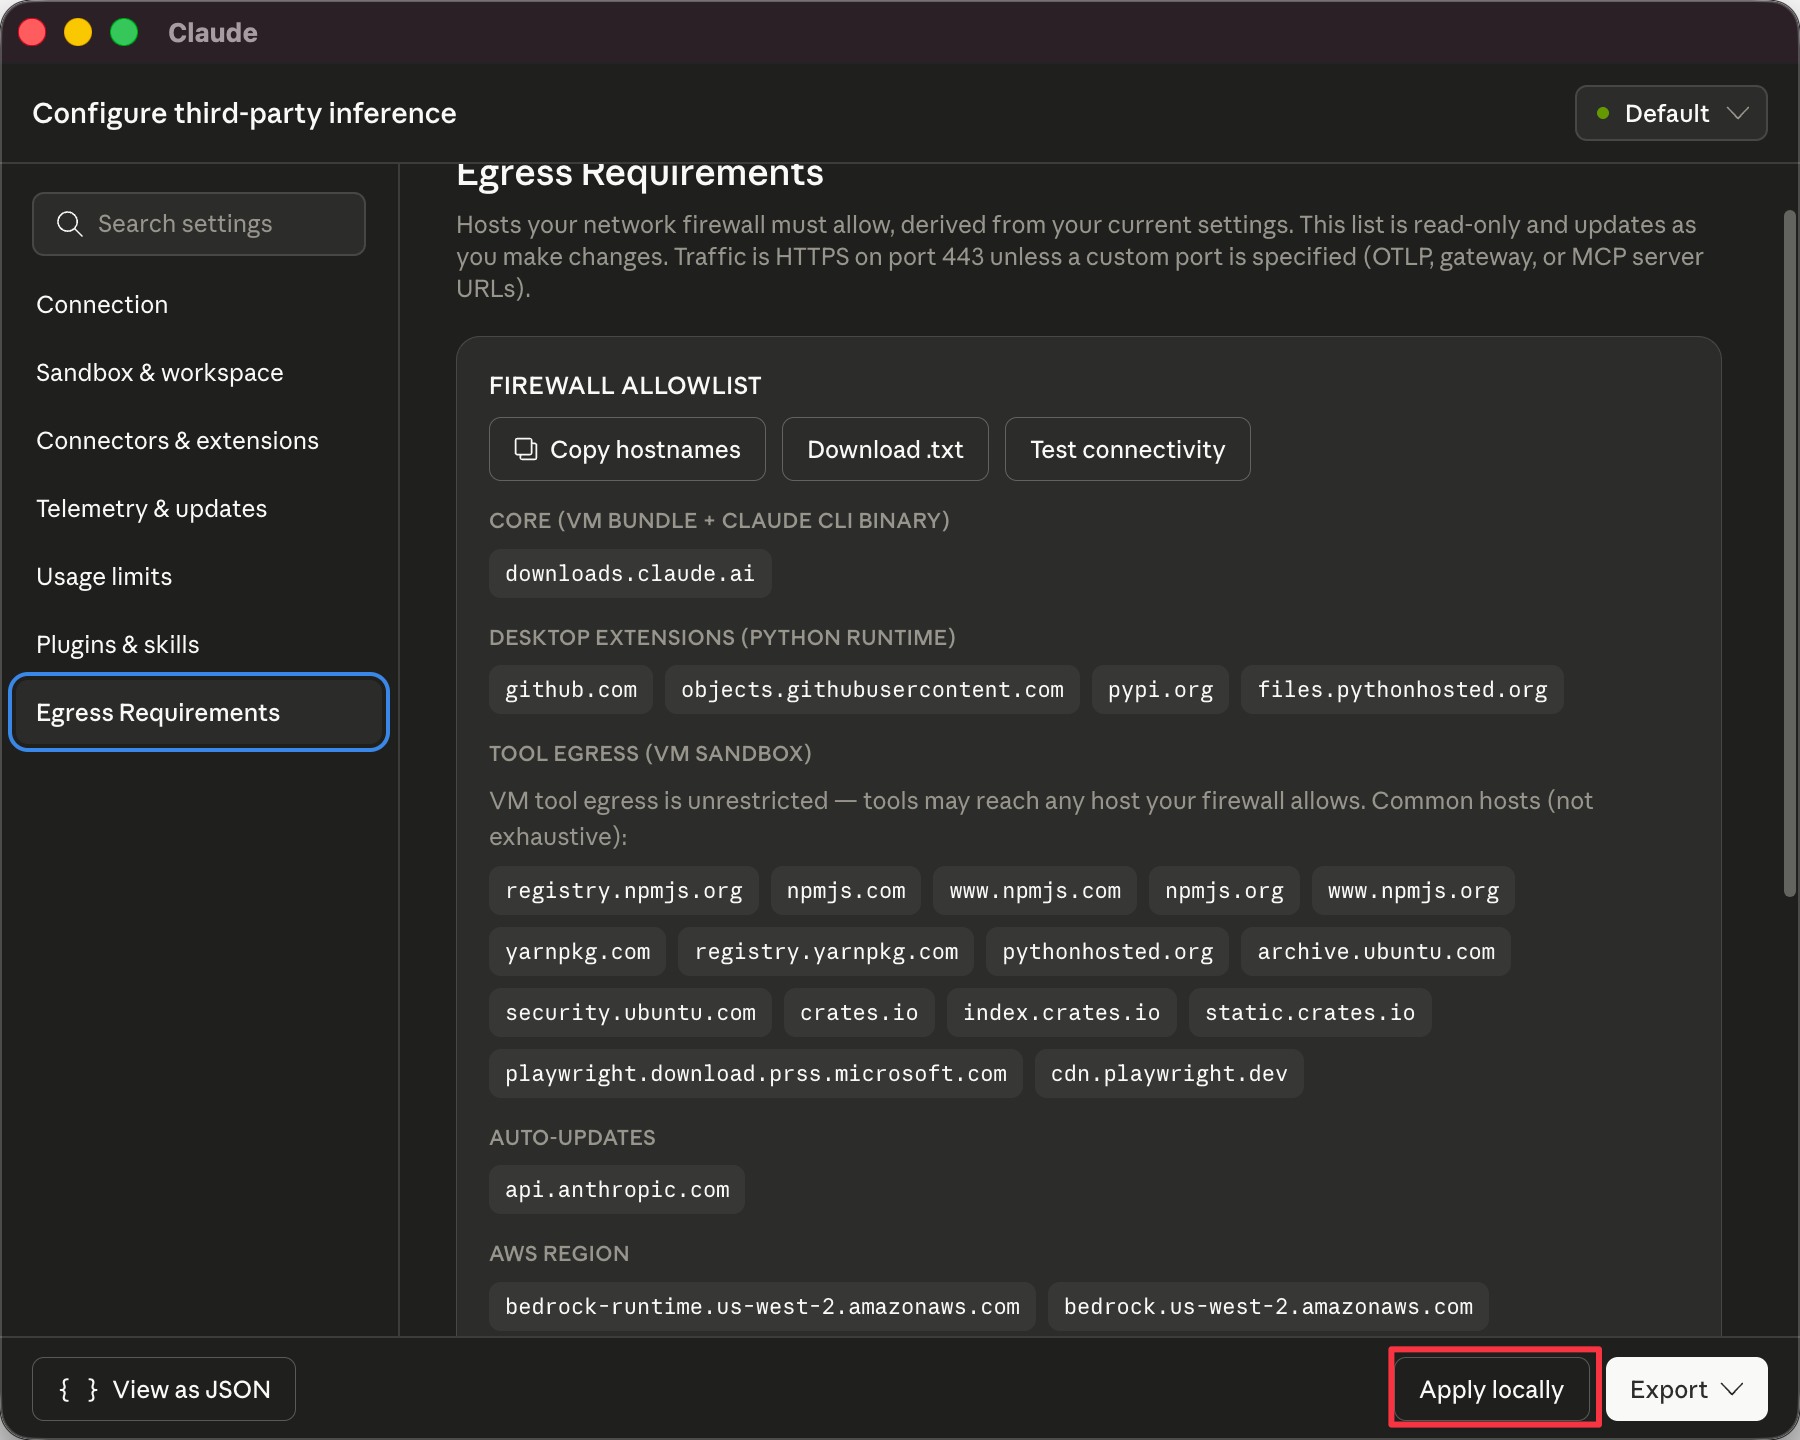Click the FIREWALL ALLOWLIST heading
1800x1440 pixels.
[625, 385]
